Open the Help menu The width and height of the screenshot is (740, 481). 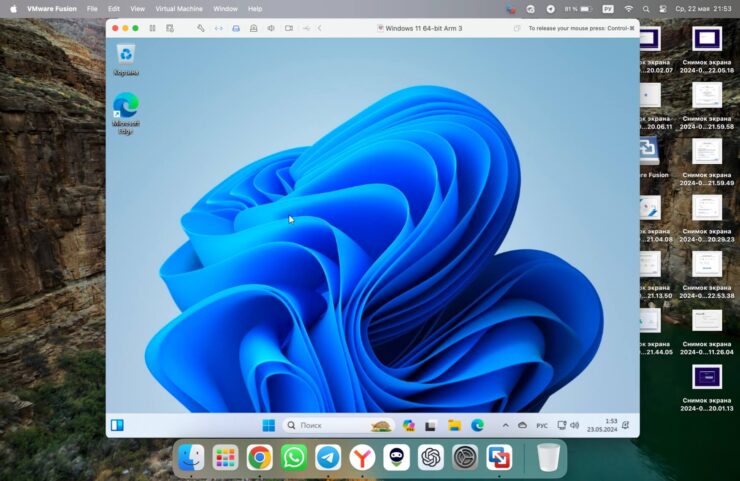pos(255,8)
